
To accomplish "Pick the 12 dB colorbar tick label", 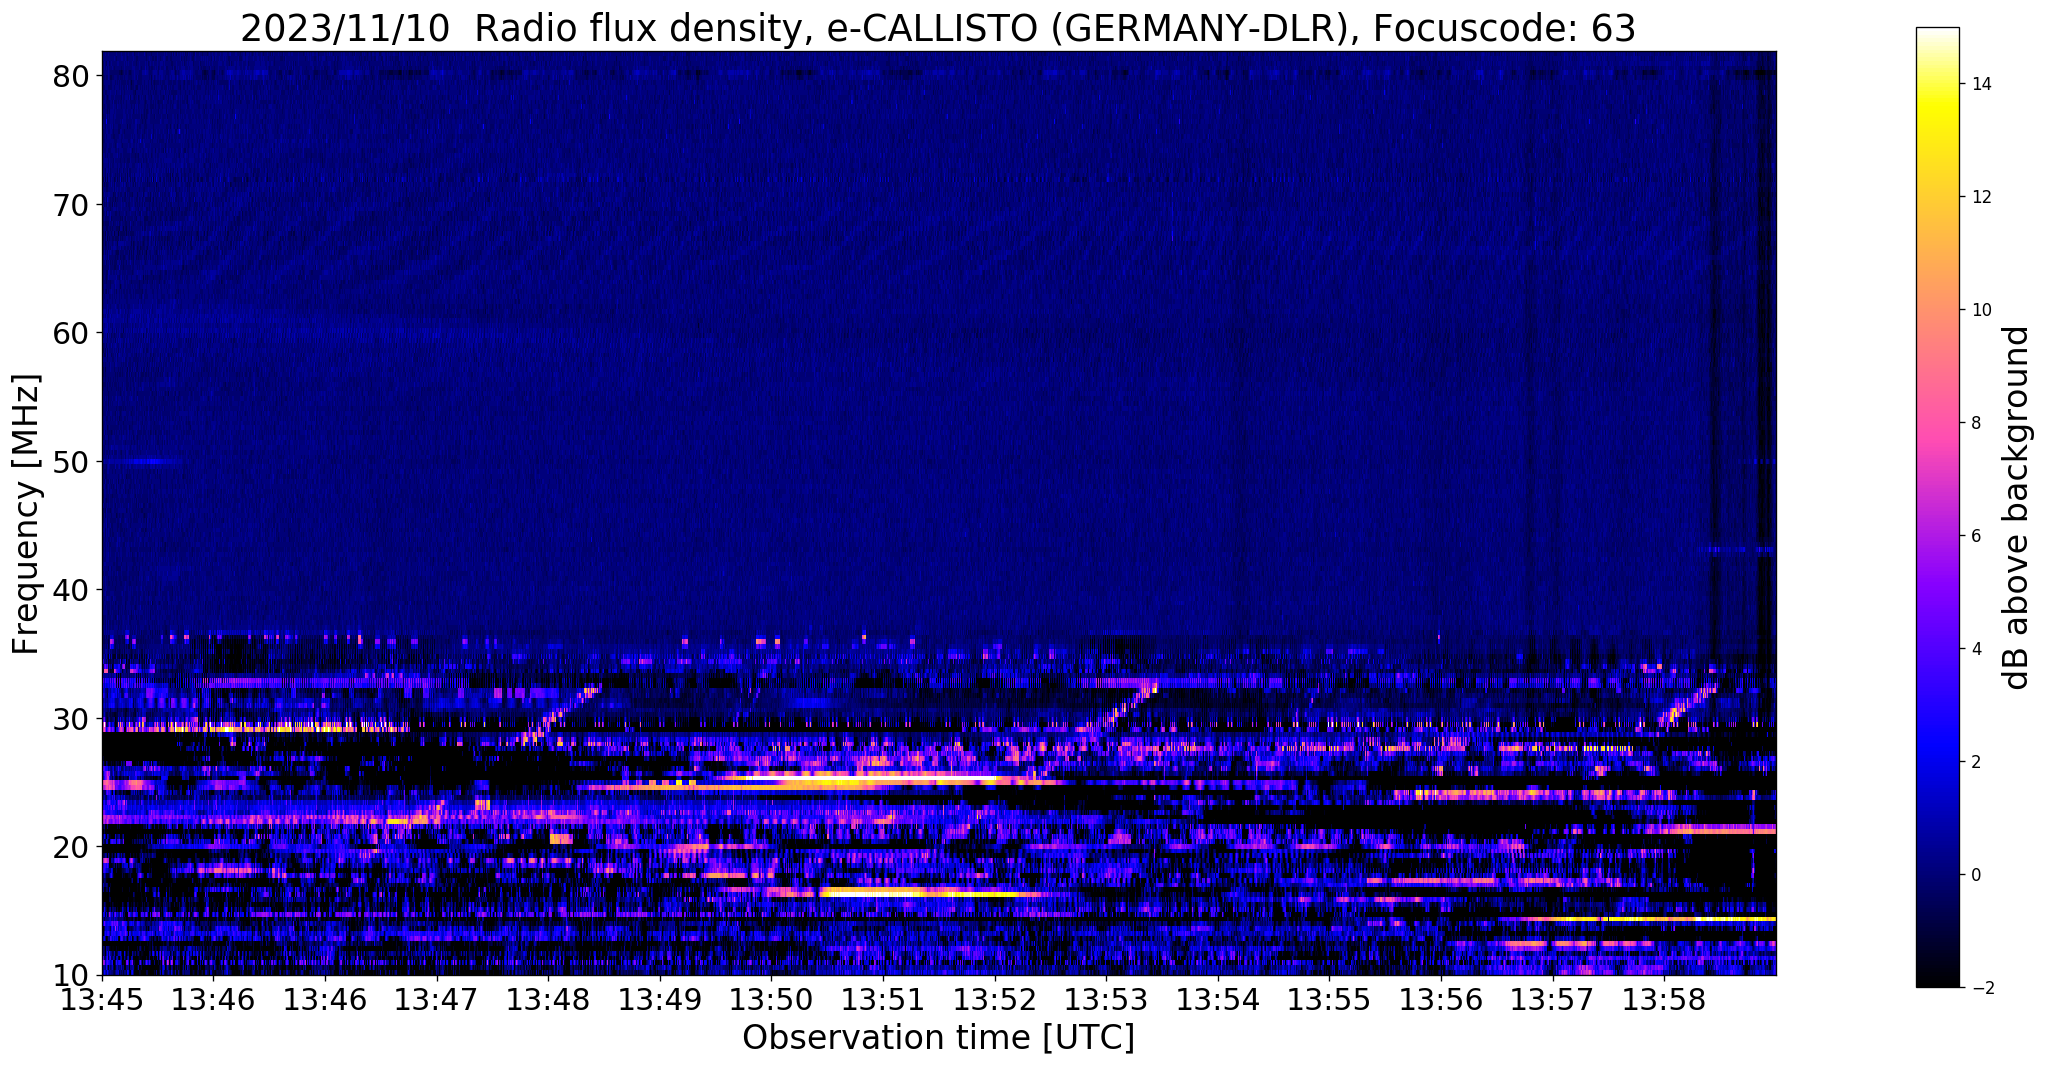I will pos(1979,197).
